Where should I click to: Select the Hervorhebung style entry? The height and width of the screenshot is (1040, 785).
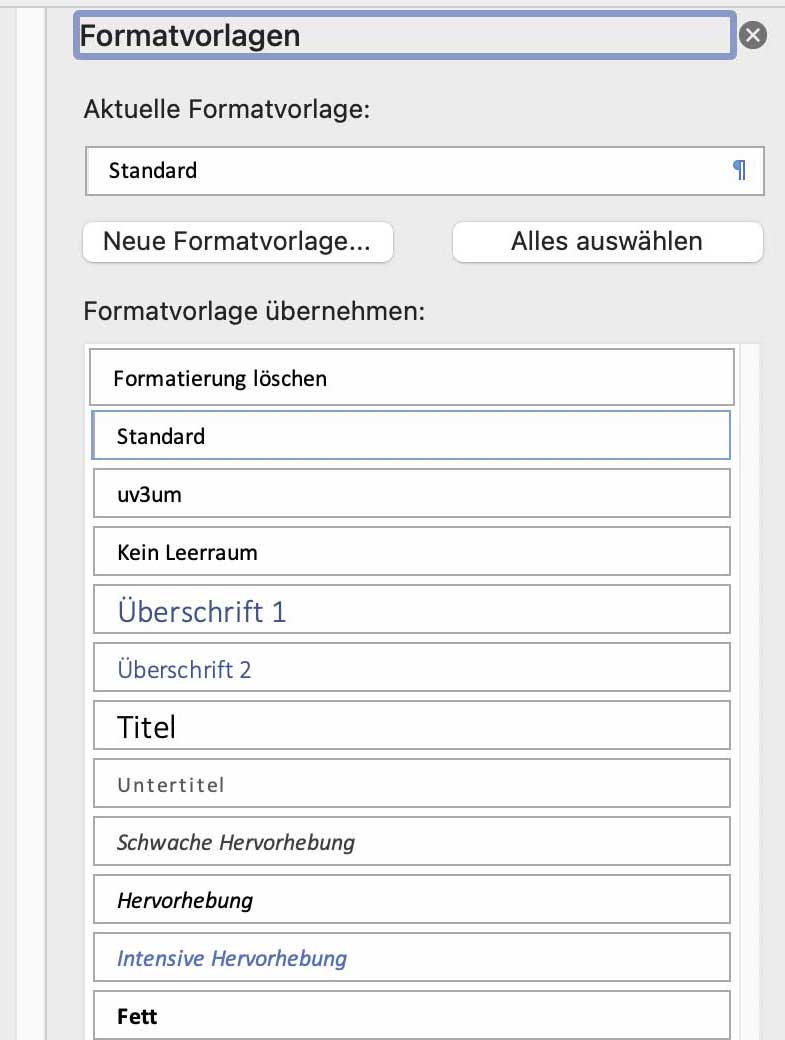411,900
